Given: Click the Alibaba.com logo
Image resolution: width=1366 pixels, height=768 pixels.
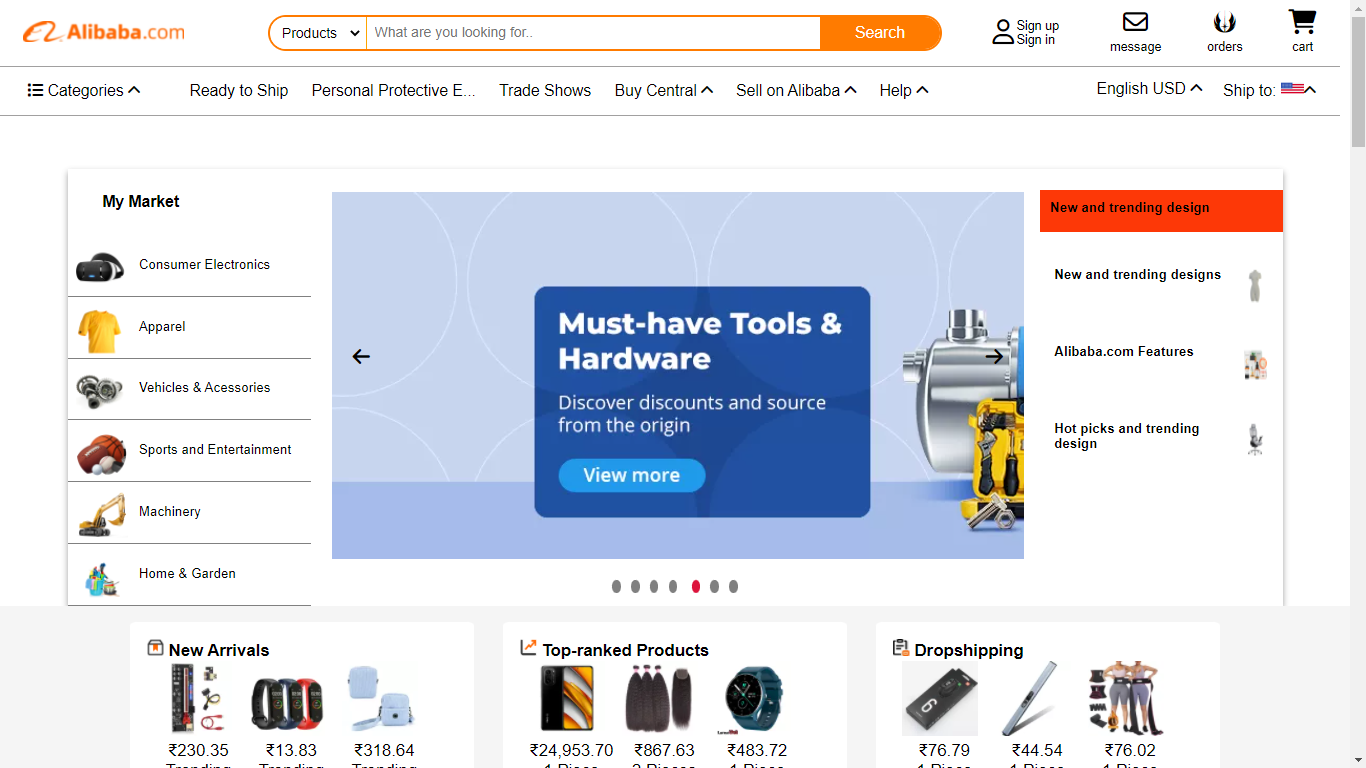Looking at the screenshot, I should (104, 32).
